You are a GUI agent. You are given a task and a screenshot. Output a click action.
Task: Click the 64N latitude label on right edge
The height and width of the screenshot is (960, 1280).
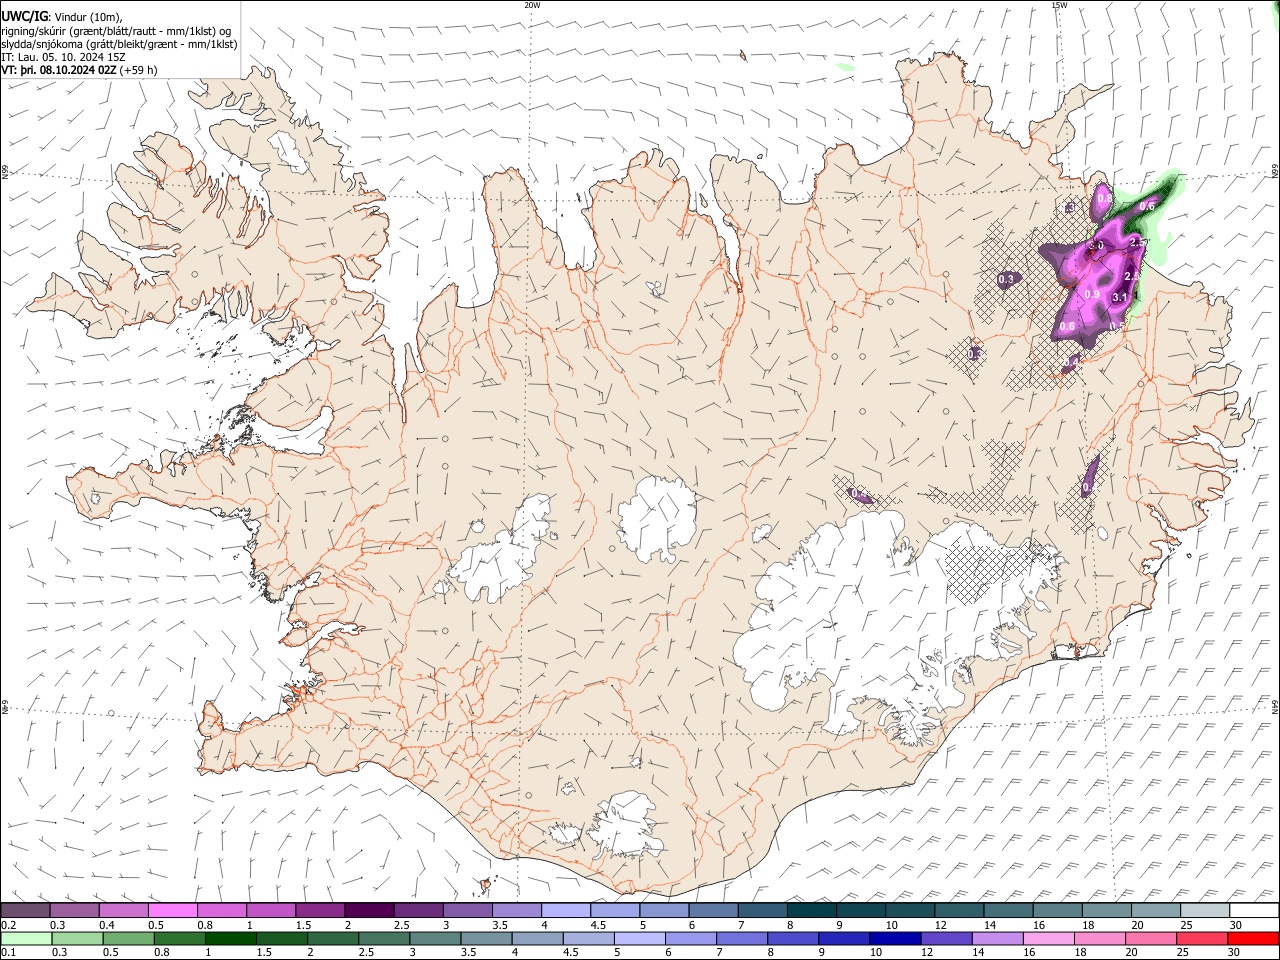[1275, 707]
